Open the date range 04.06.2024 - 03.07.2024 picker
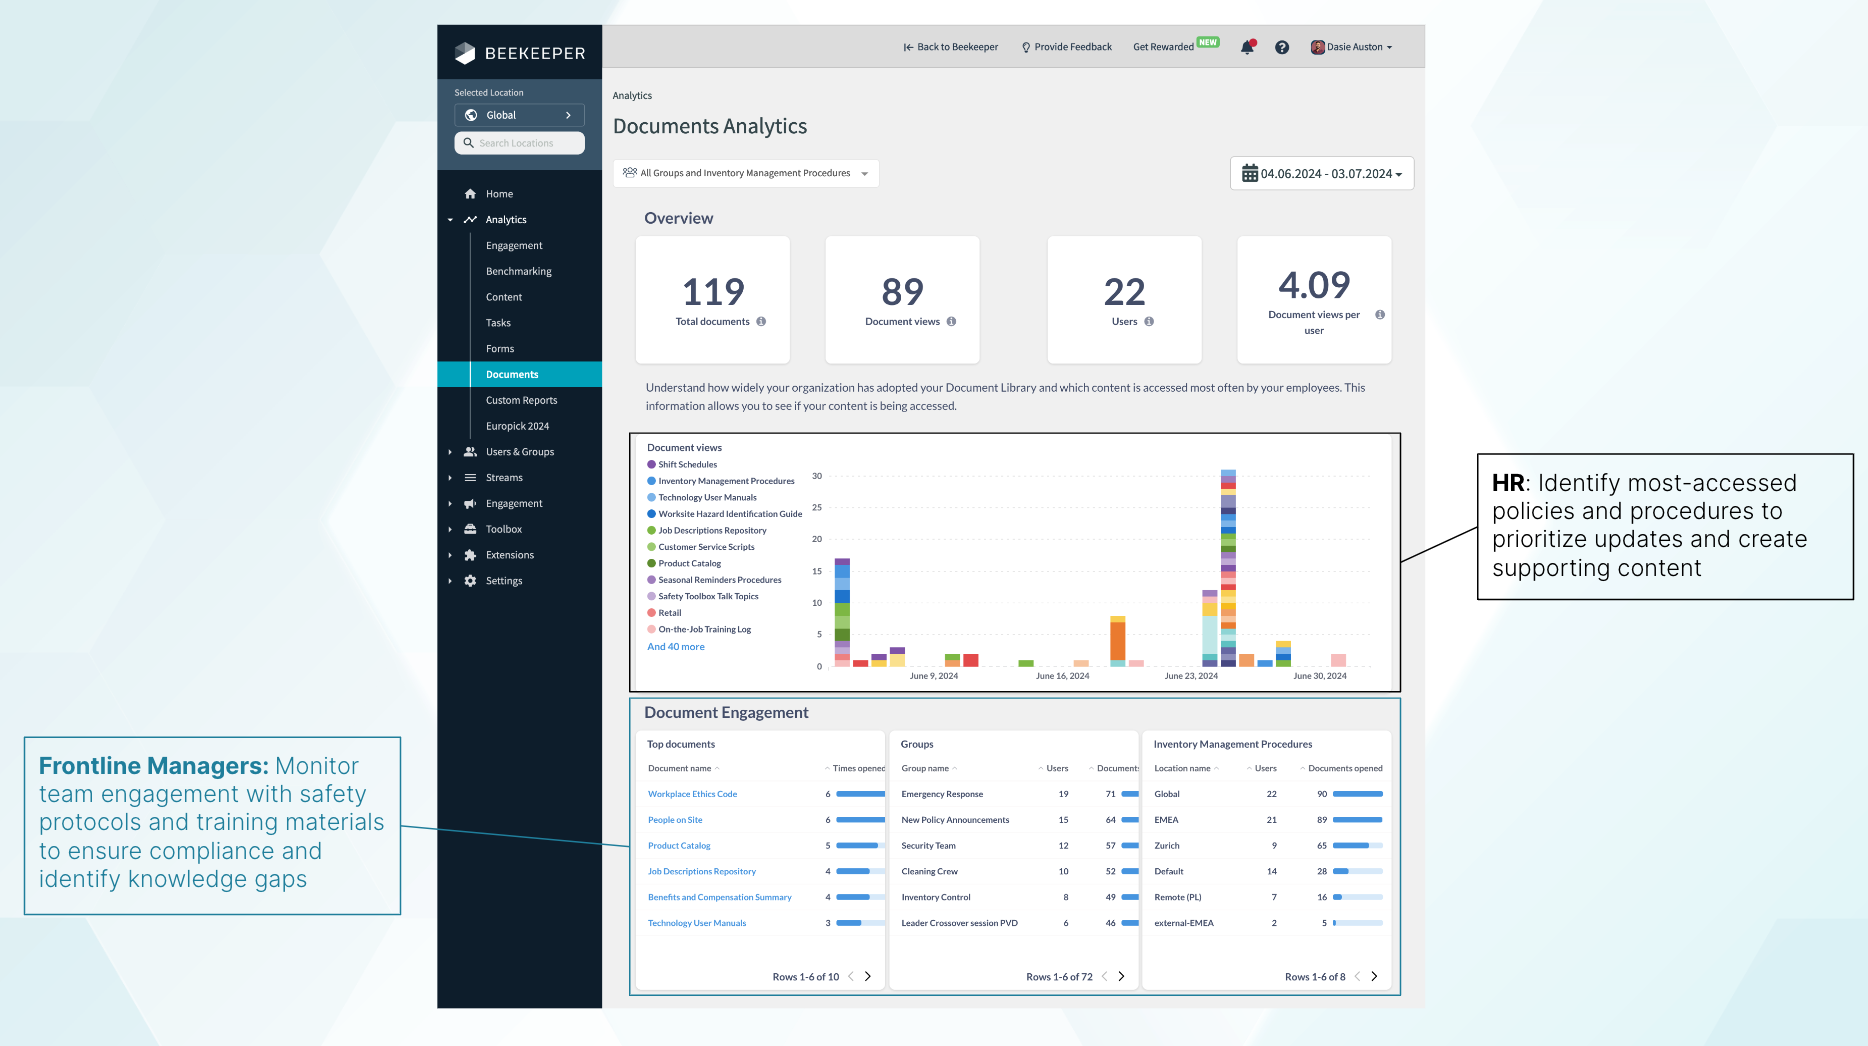Image resolution: width=1868 pixels, height=1046 pixels. [x=1322, y=173]
